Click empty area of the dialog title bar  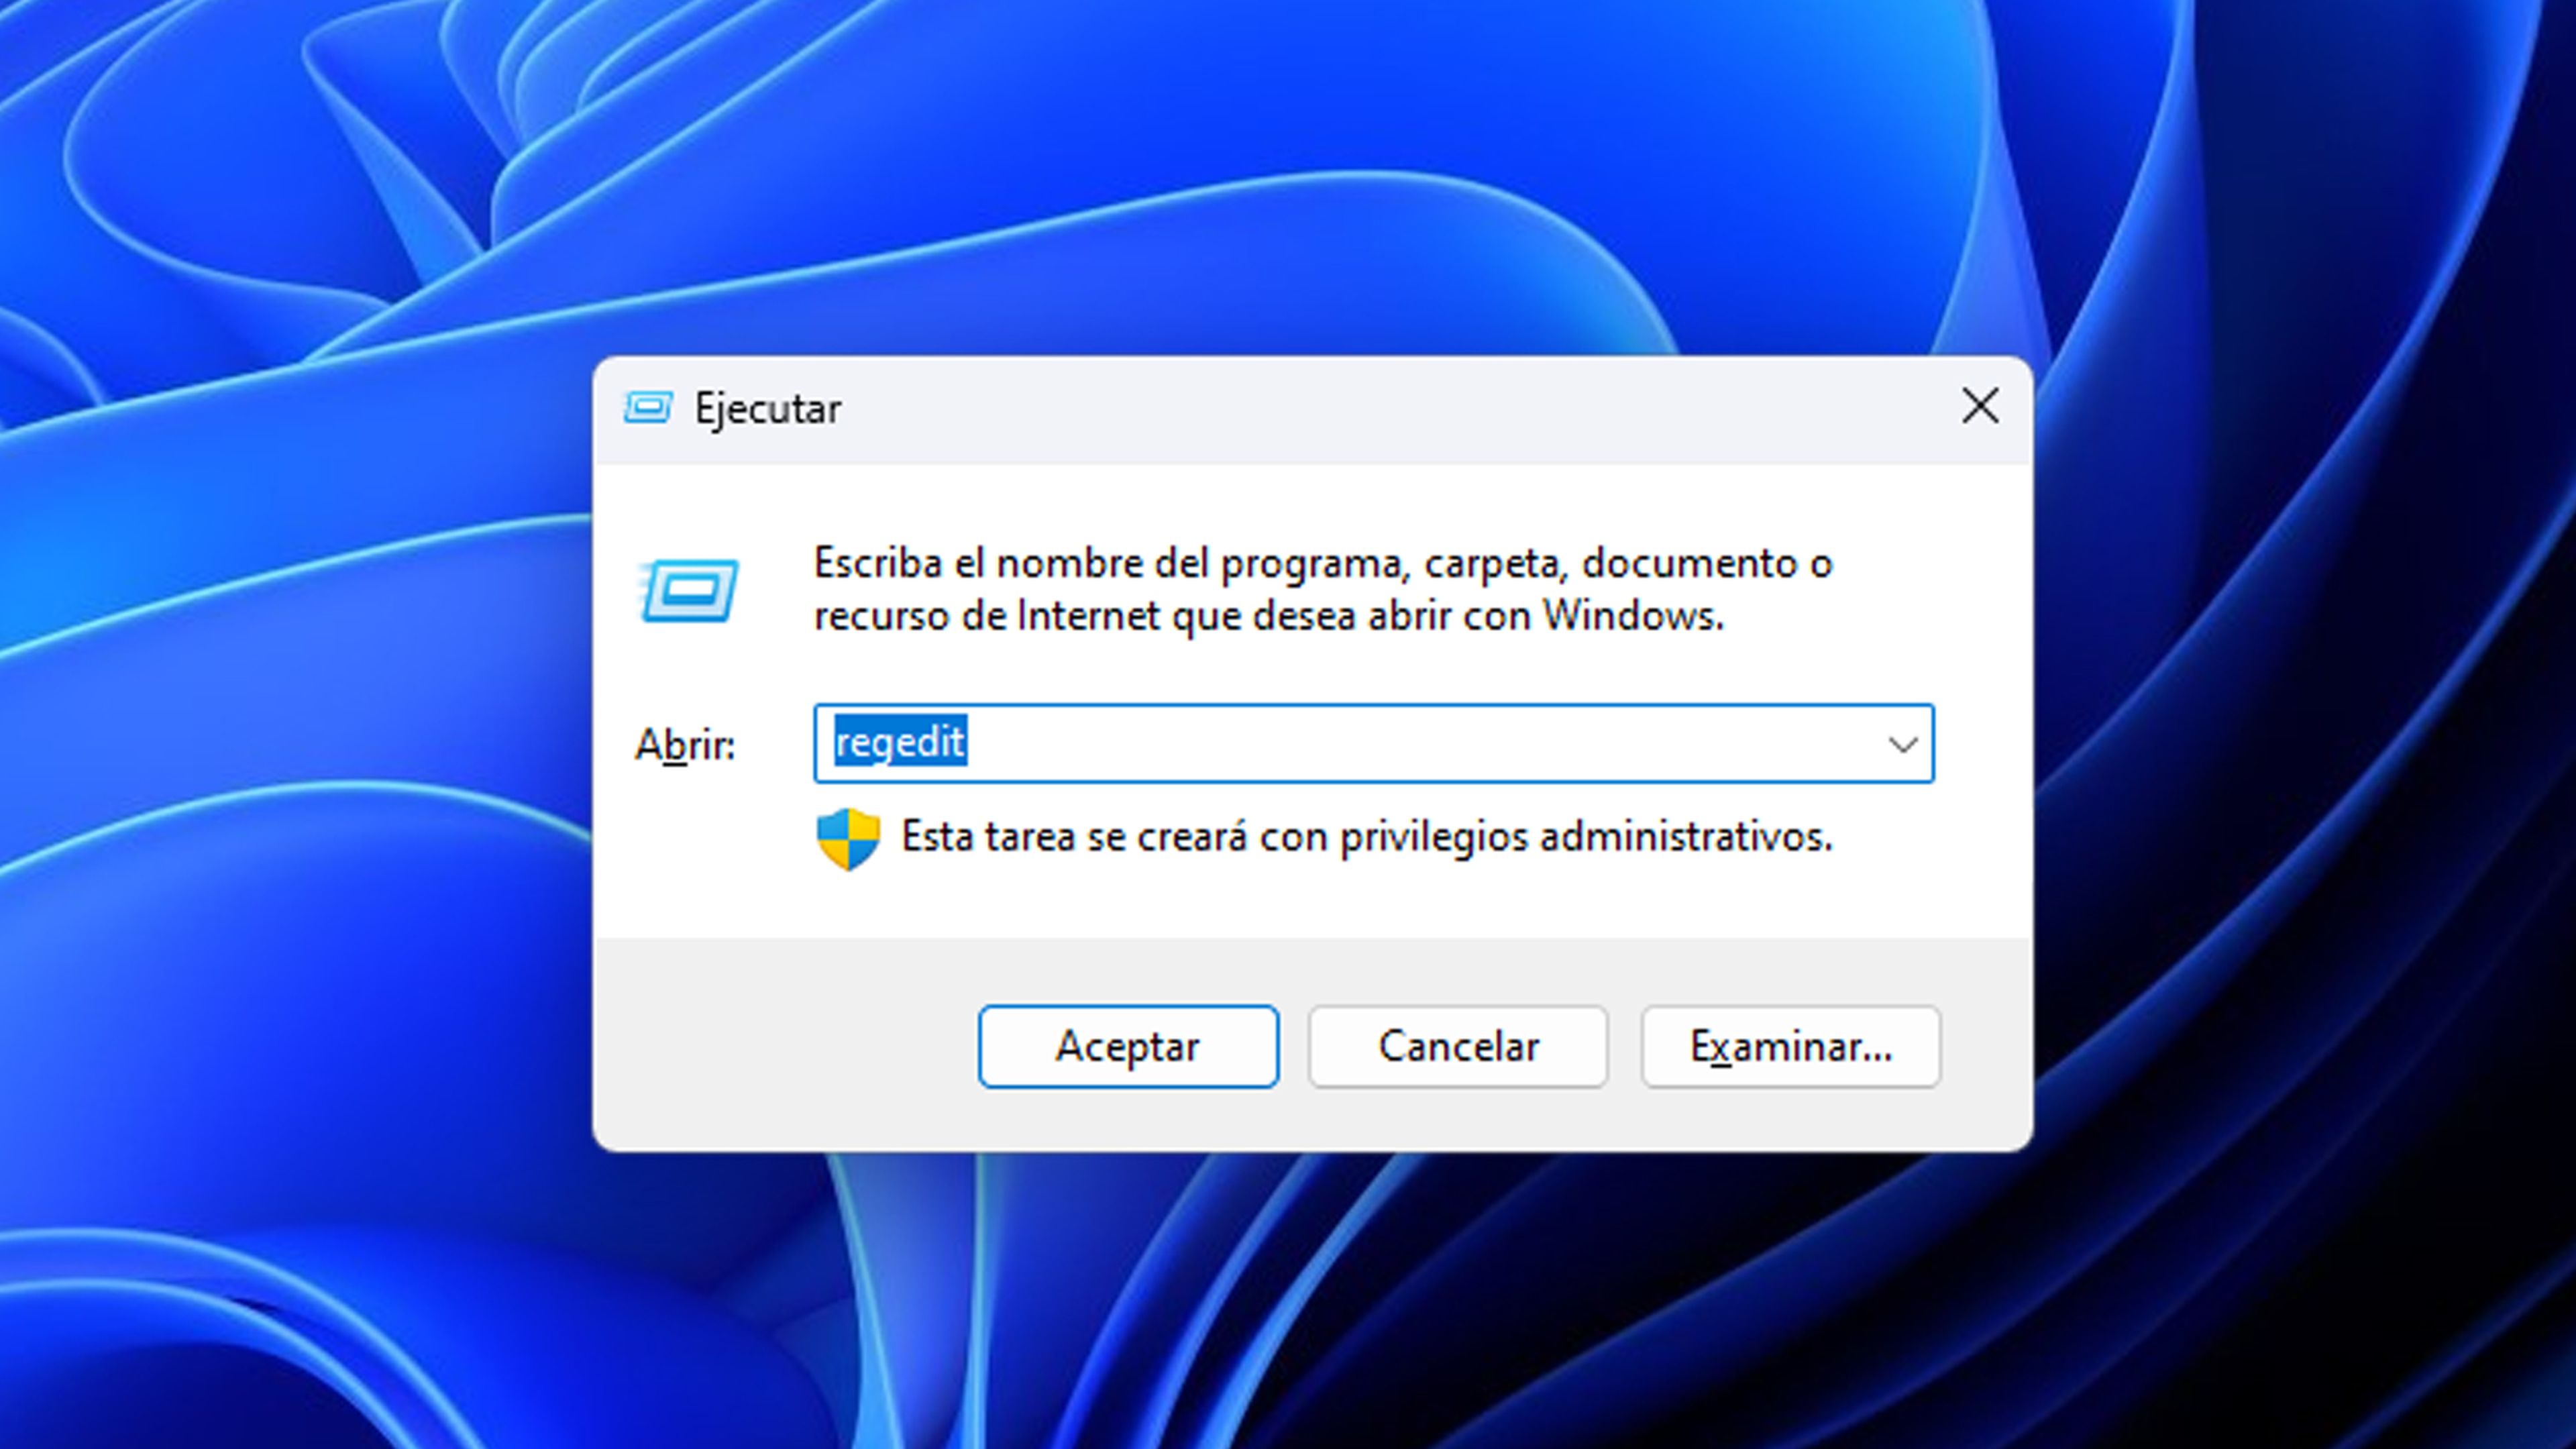1400,409
